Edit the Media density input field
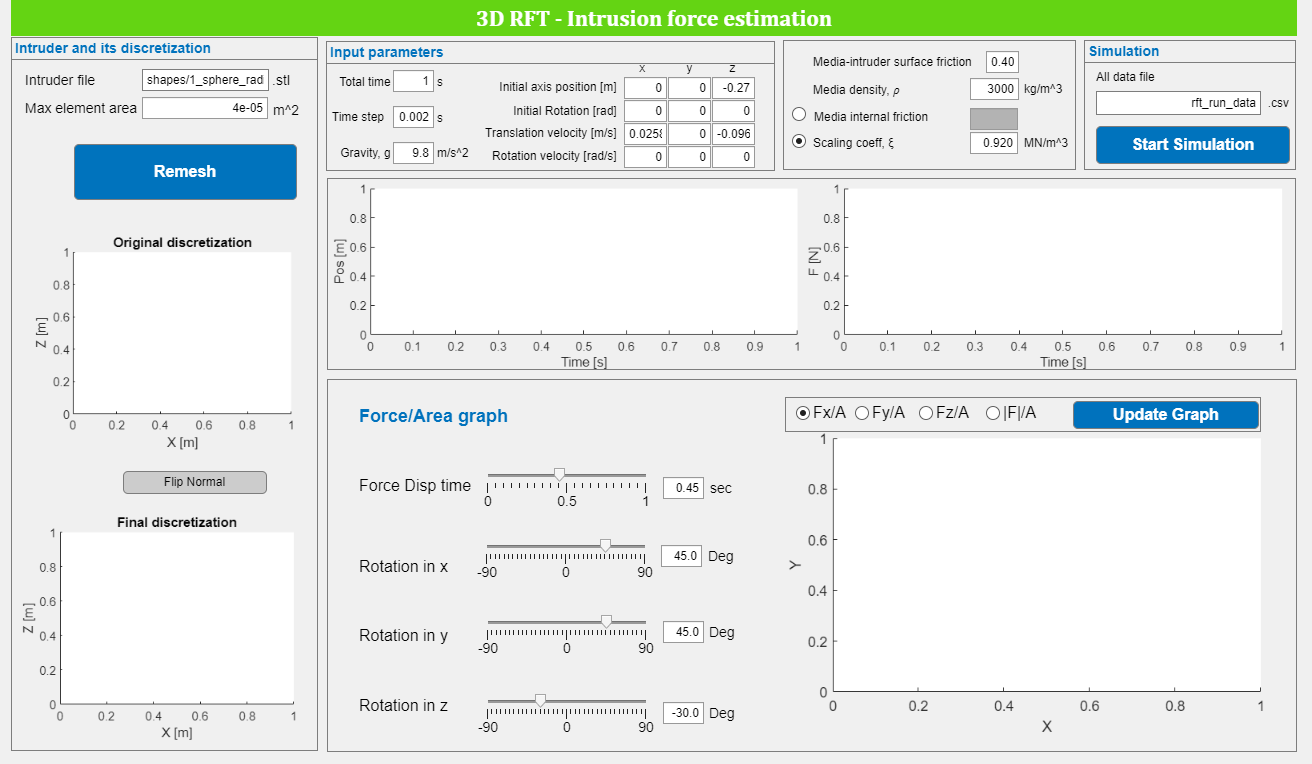This screenshot has height=764, width=1312. pyautogui.click(x=994, y=89)
